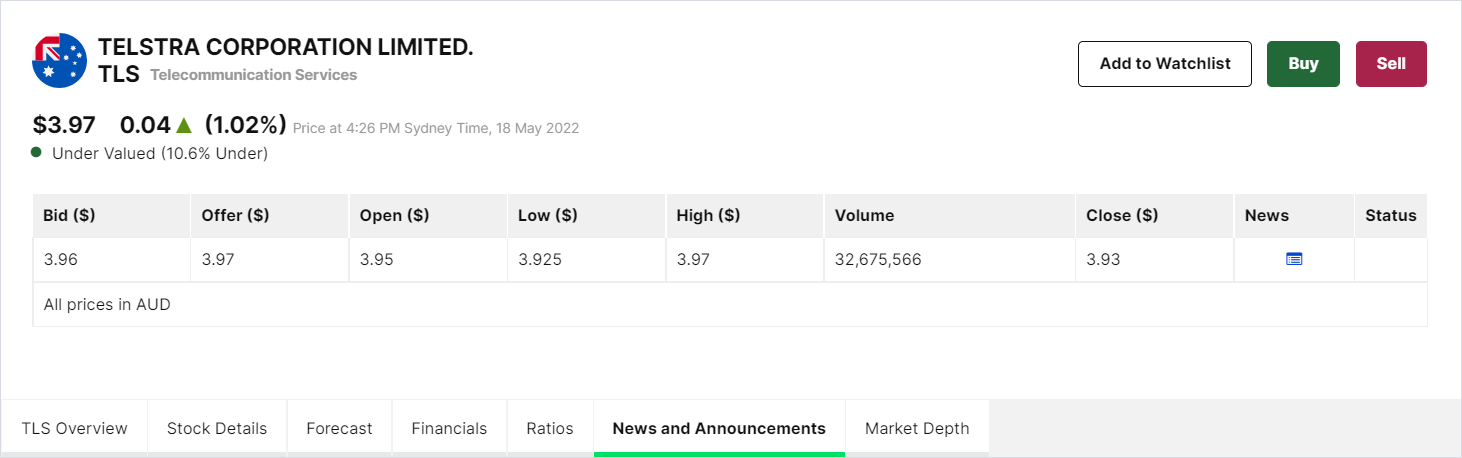Switch to the Stock Details tab
The width and height of the screenshot is (1462, 458).
click(x=217, y=428)
